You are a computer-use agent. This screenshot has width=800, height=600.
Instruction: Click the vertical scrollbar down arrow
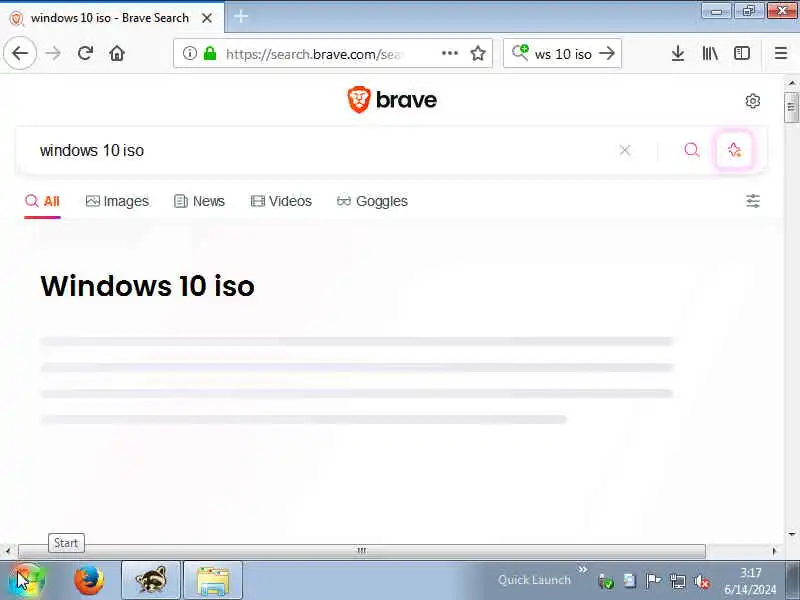click(x=791, y=534)
